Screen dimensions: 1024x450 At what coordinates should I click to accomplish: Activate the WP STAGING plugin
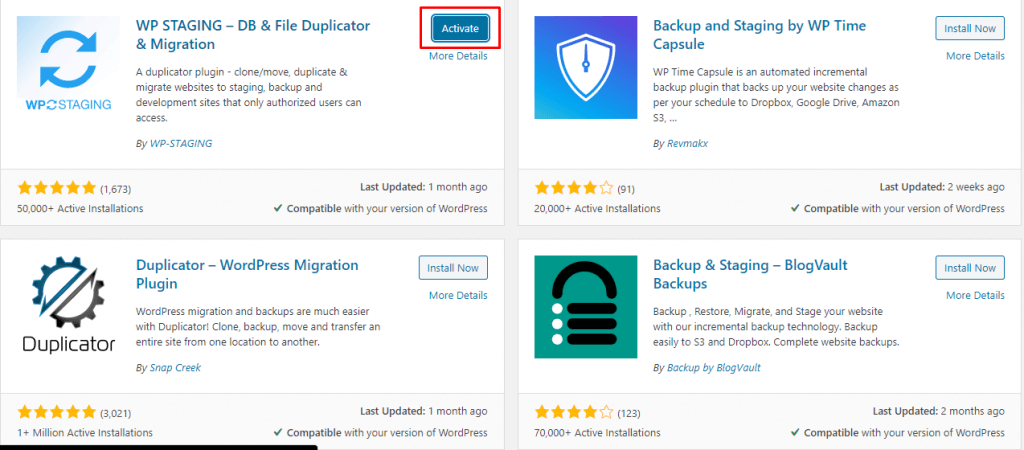pos(460,28)
